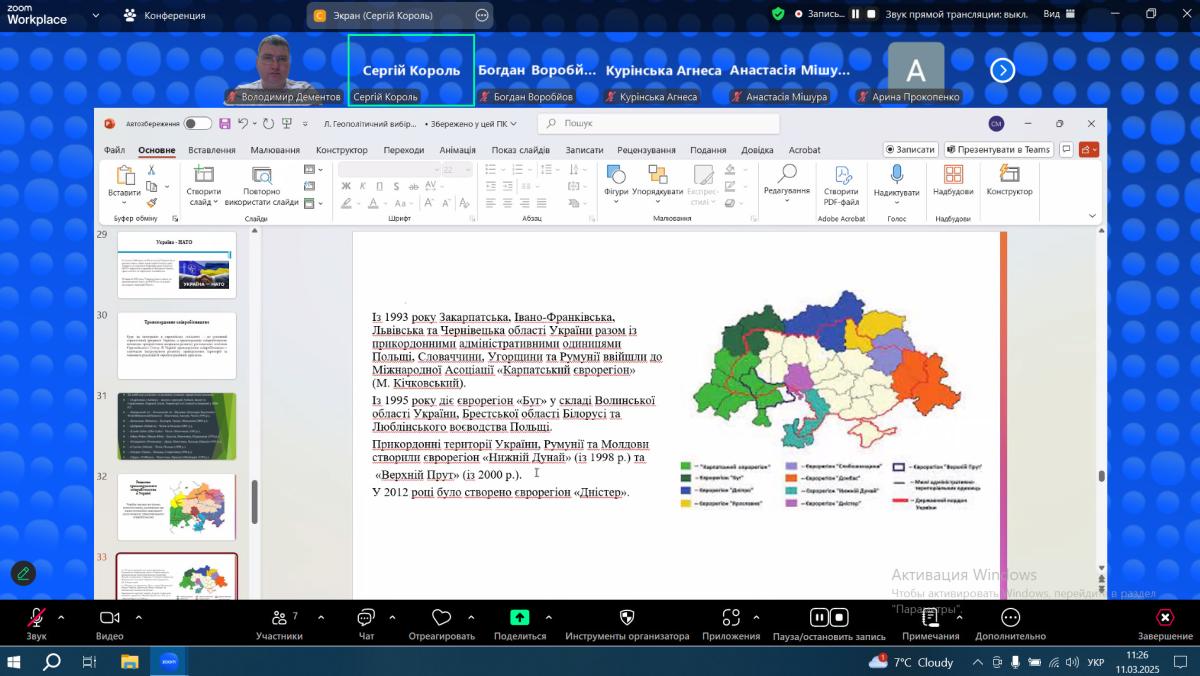Select slide 32 thumbnail
The width and height of the screenshot is (1200, 676).
click(177, 507)
